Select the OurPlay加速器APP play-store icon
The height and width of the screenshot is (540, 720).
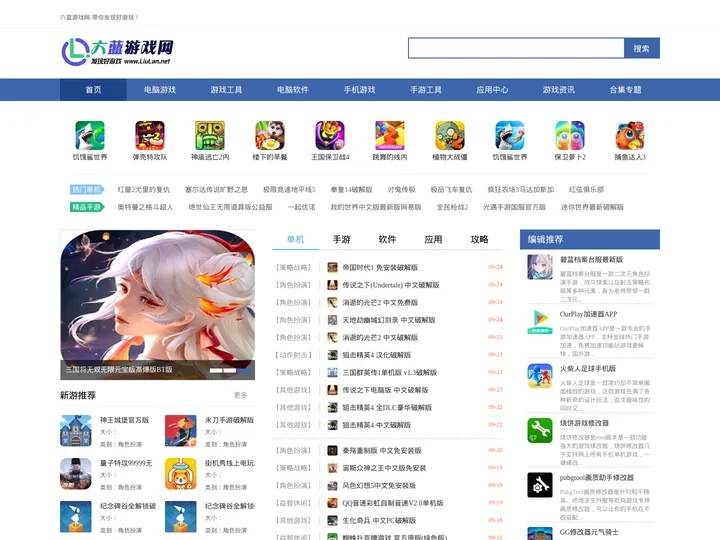click(540, 321)
